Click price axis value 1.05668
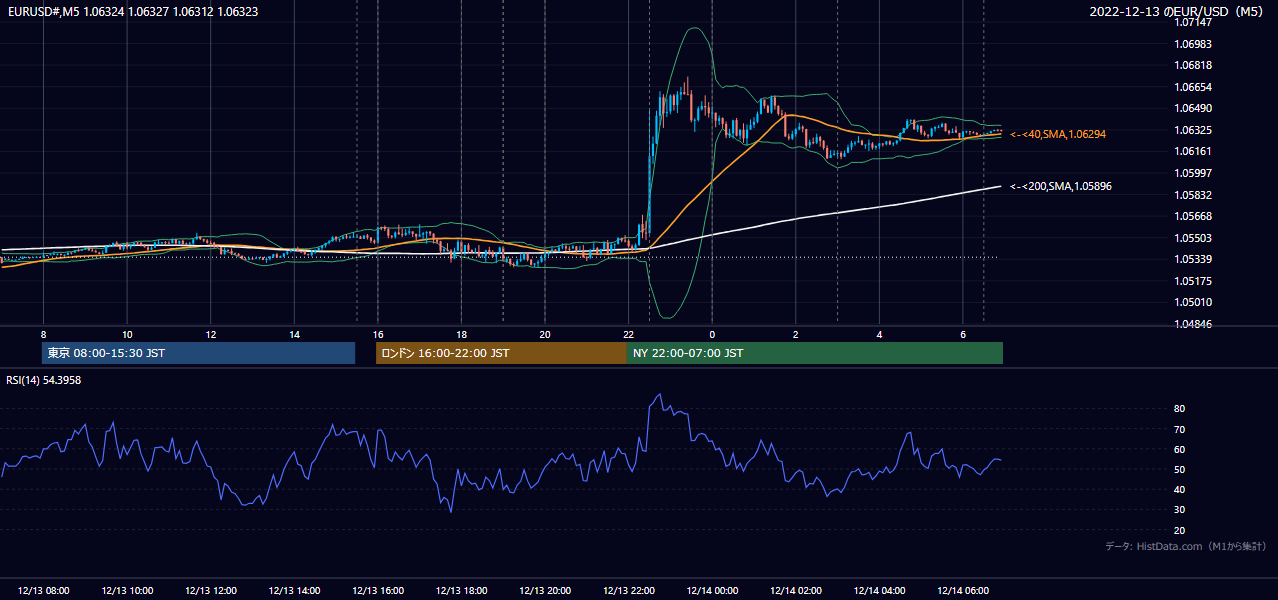The width and height of the screenshot is (1278, 600). pos(1194,216)
